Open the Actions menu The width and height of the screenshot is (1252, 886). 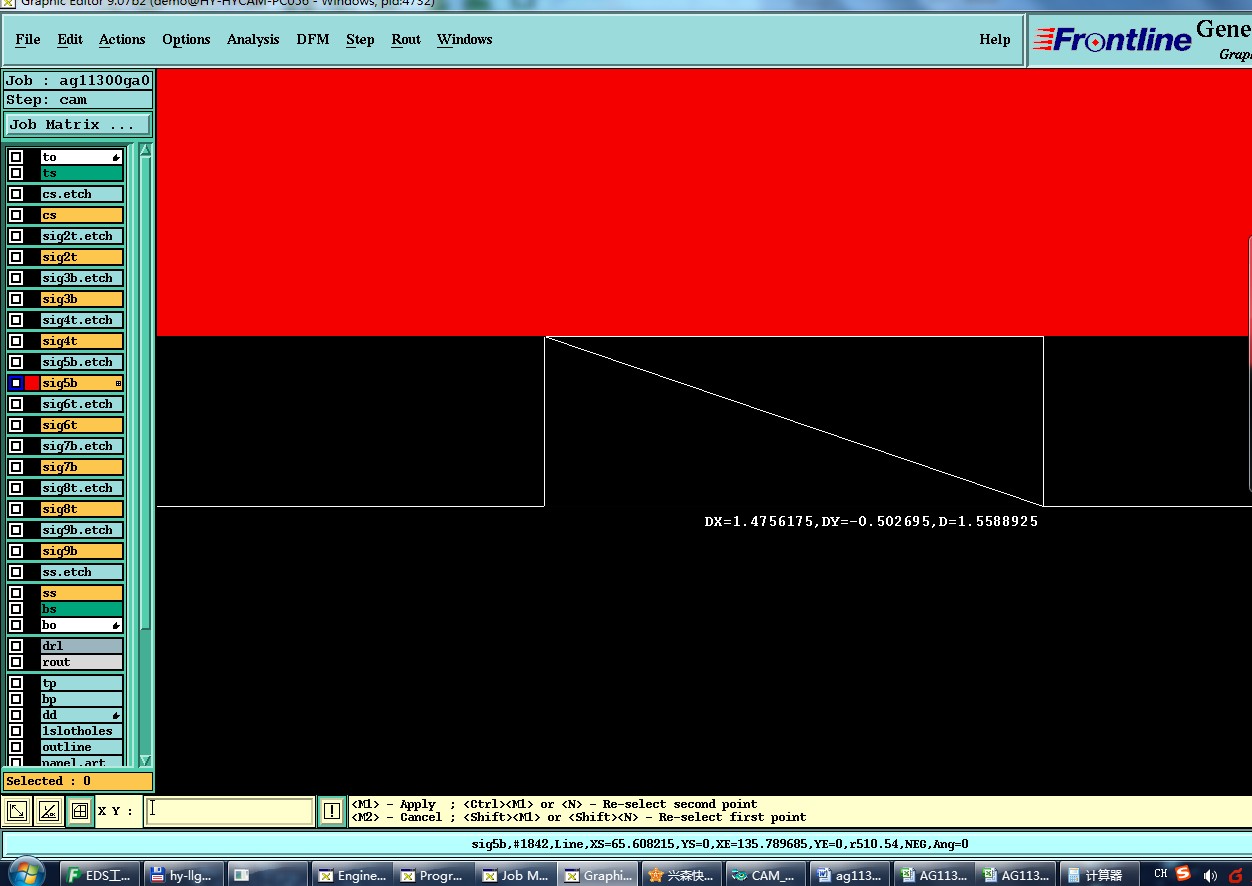122,40
